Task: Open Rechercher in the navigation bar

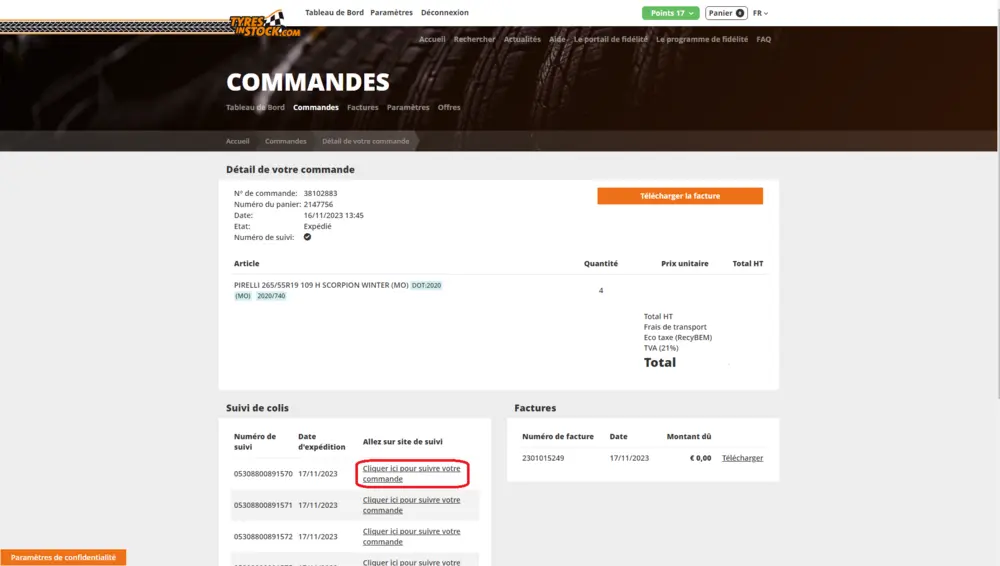Action: (x=474, y=39)
